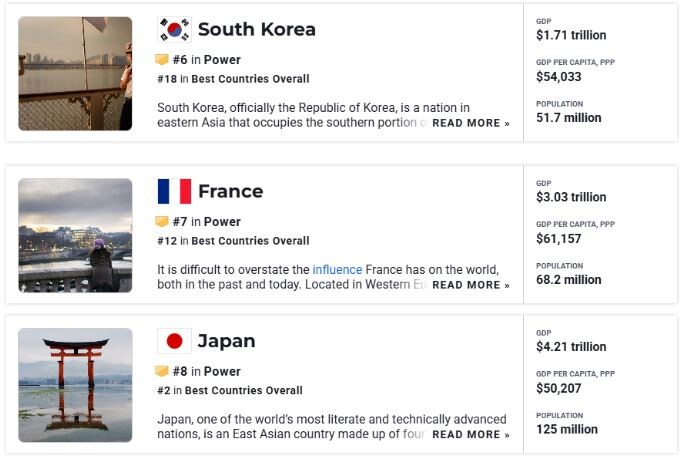Click the France flag icon

click(174, 191)
